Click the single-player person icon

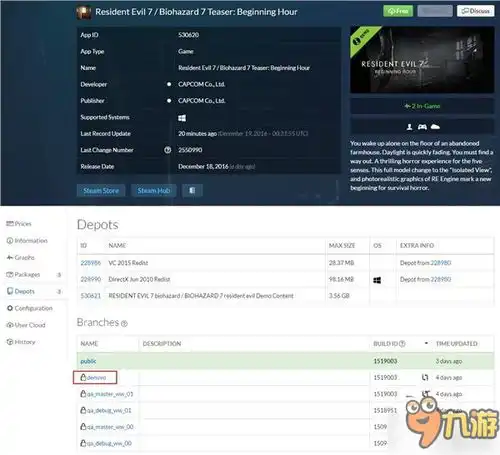pos(409,127)
